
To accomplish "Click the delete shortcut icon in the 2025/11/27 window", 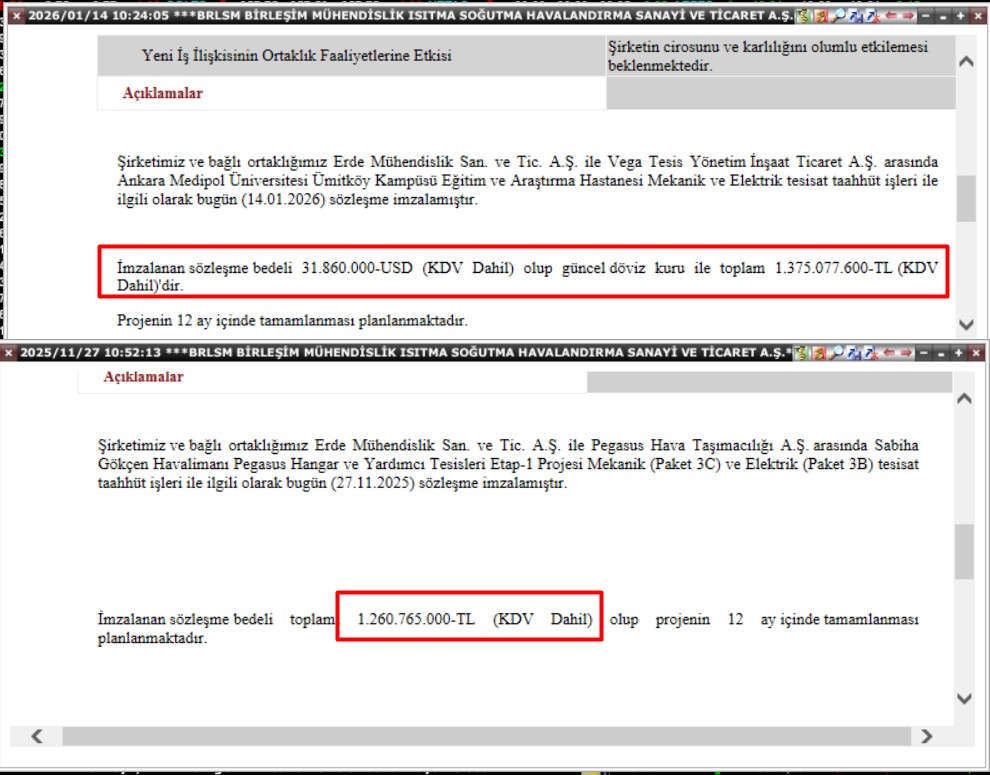I will [871, 352].
